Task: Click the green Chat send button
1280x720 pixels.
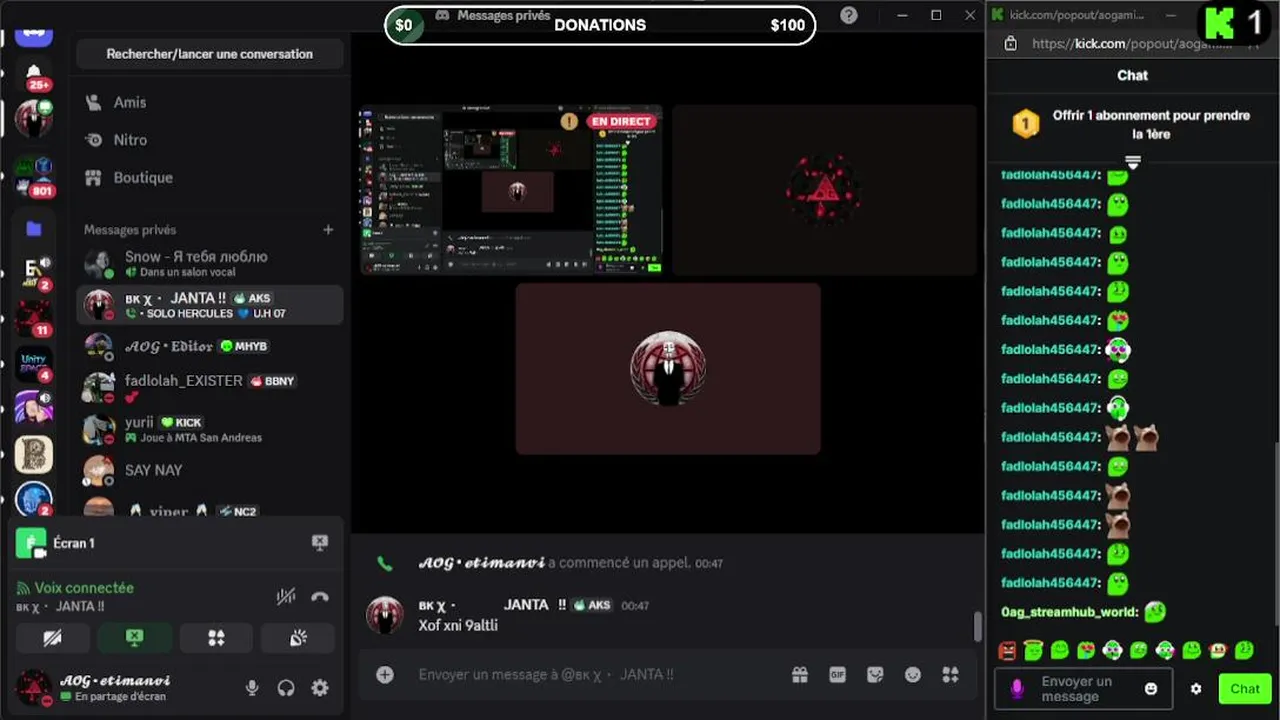Action: [1245, 688]
